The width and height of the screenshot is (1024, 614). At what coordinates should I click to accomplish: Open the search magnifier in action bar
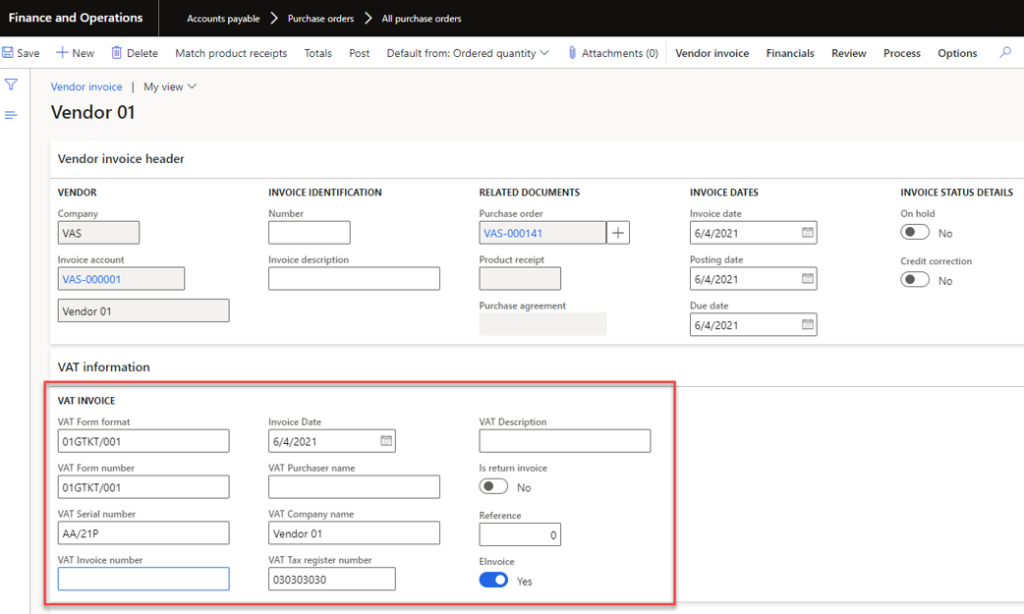(x=1005, y=52)
